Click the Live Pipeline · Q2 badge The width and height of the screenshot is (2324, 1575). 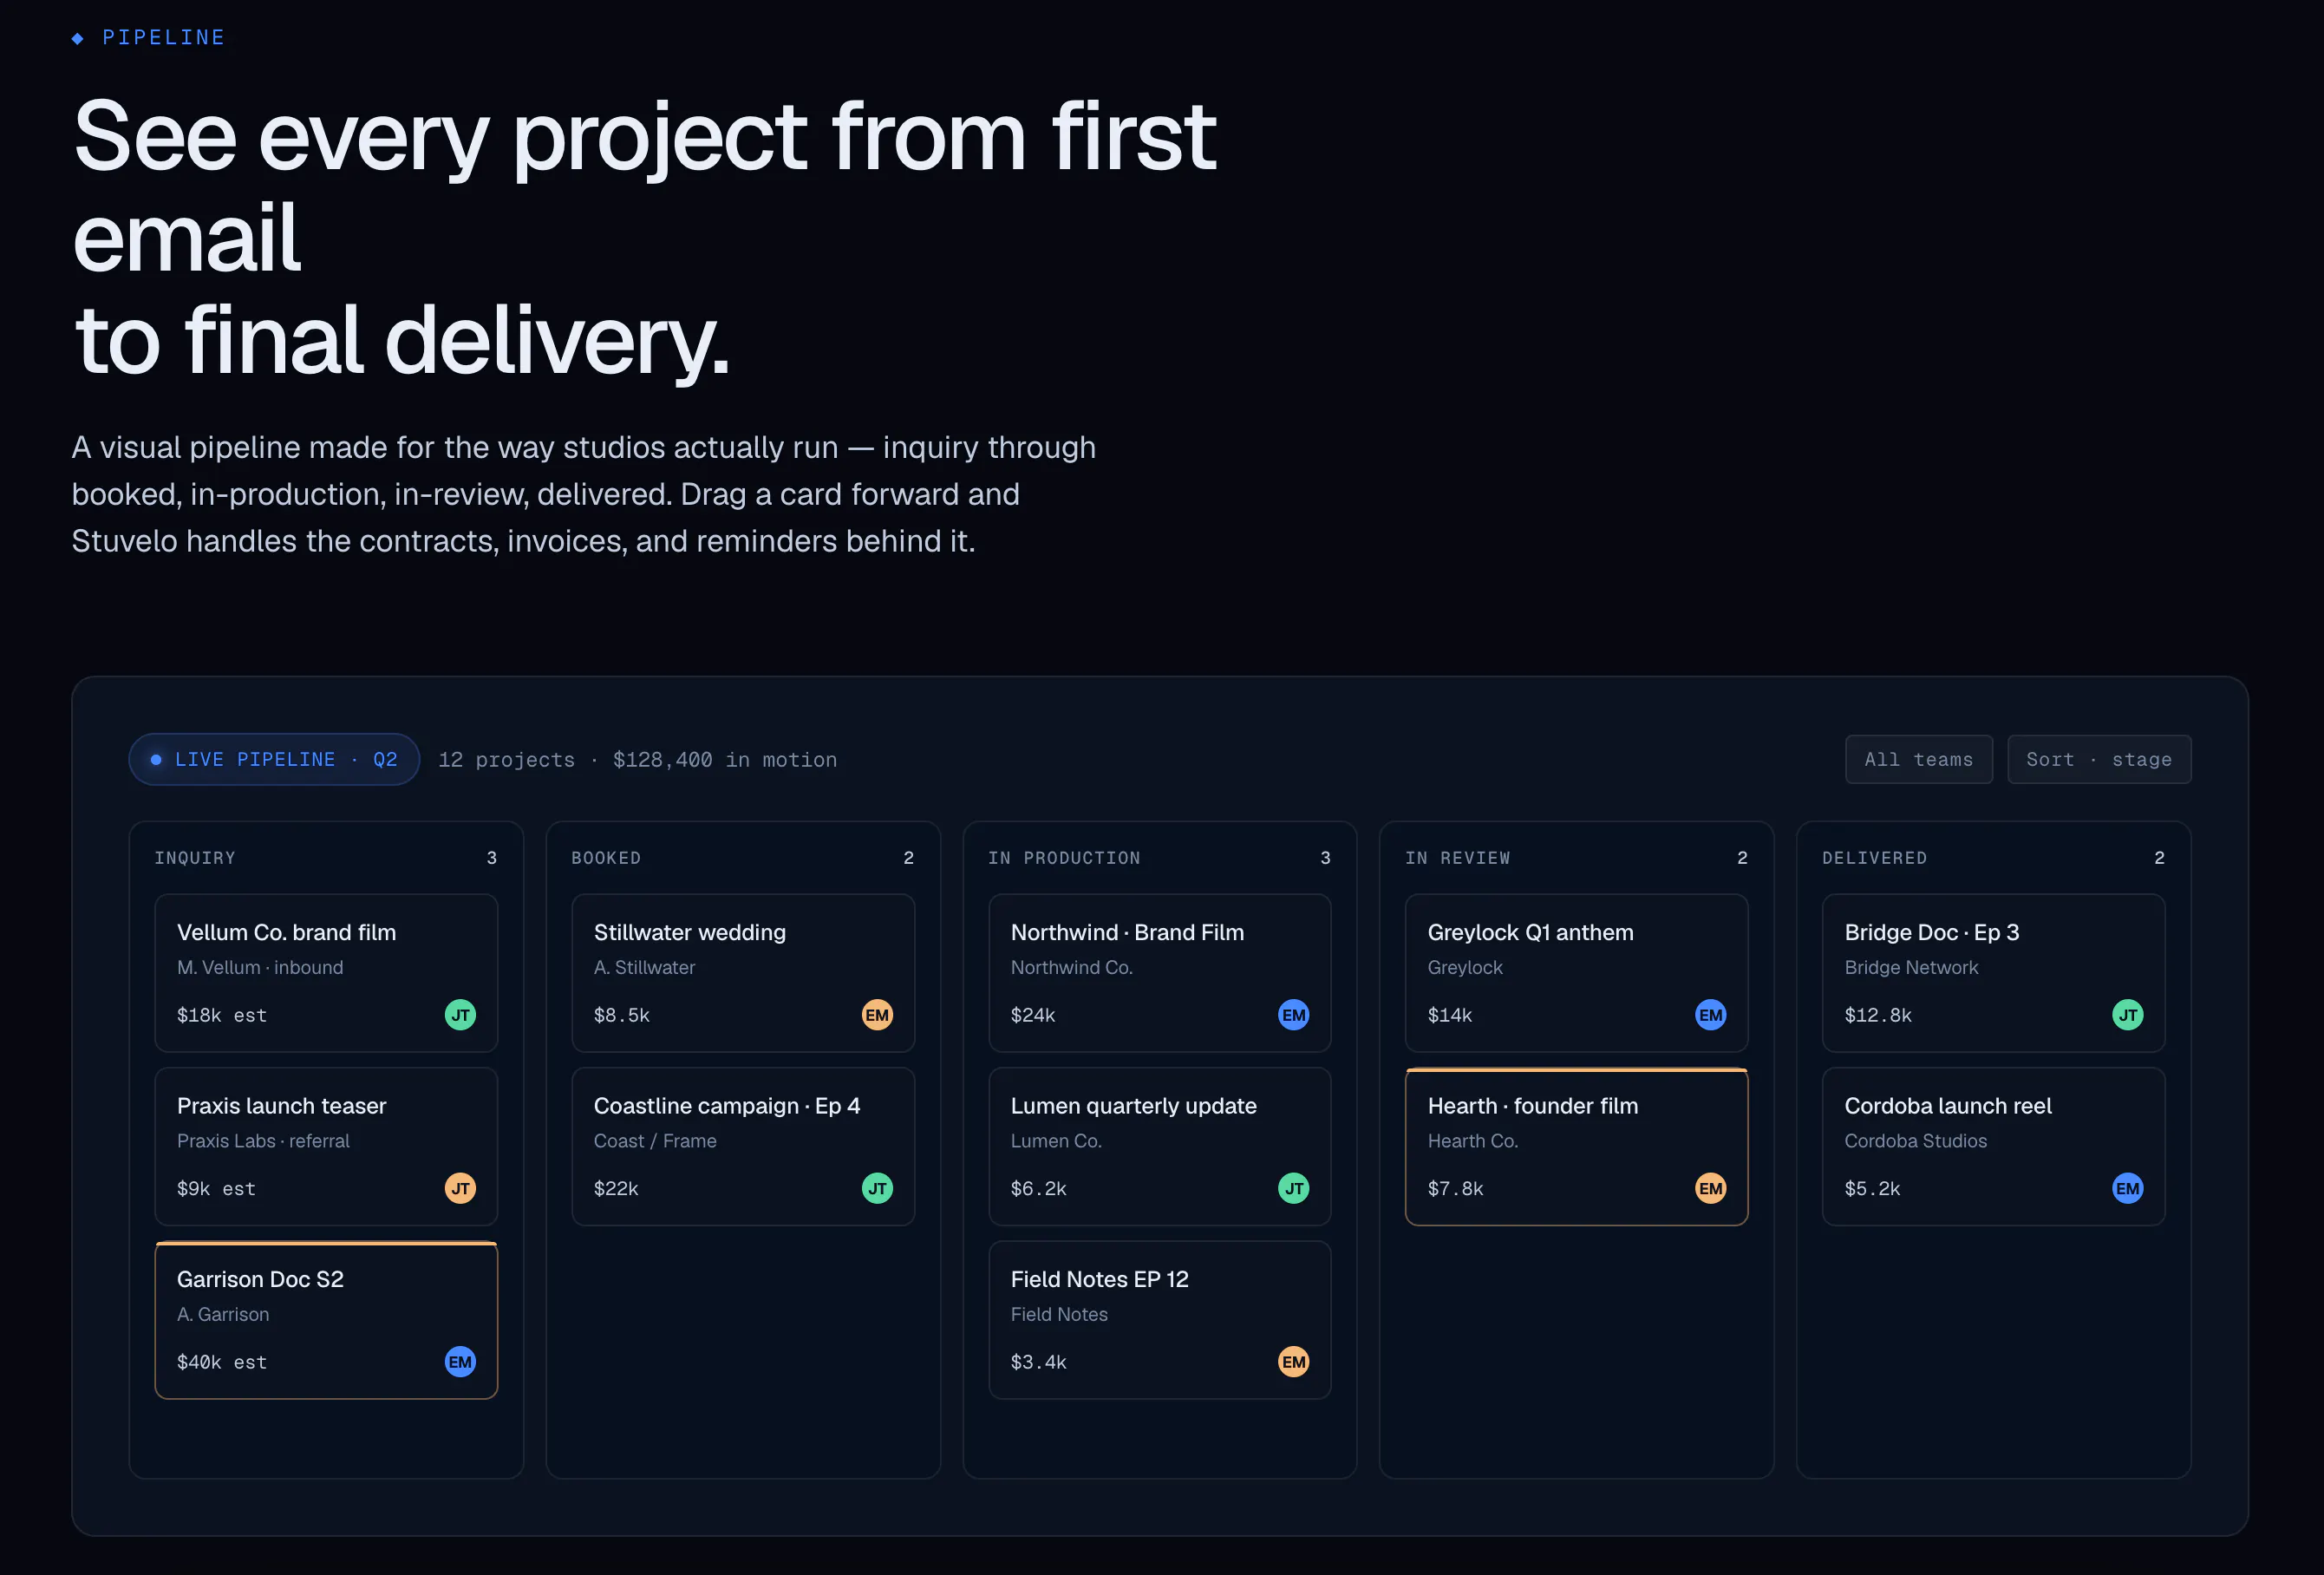(x=274, y=759)
